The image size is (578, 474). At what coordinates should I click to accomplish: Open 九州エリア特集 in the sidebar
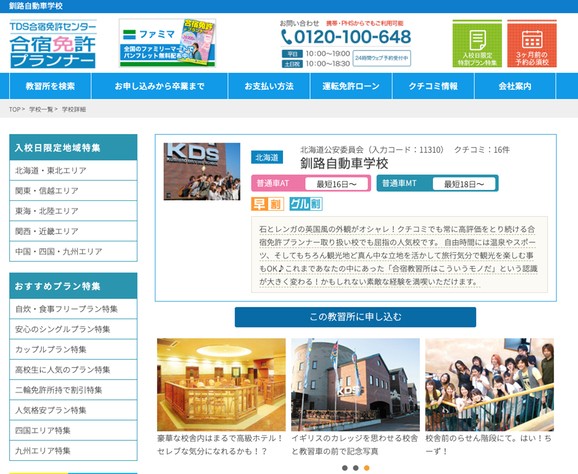(x=73, y=450)
